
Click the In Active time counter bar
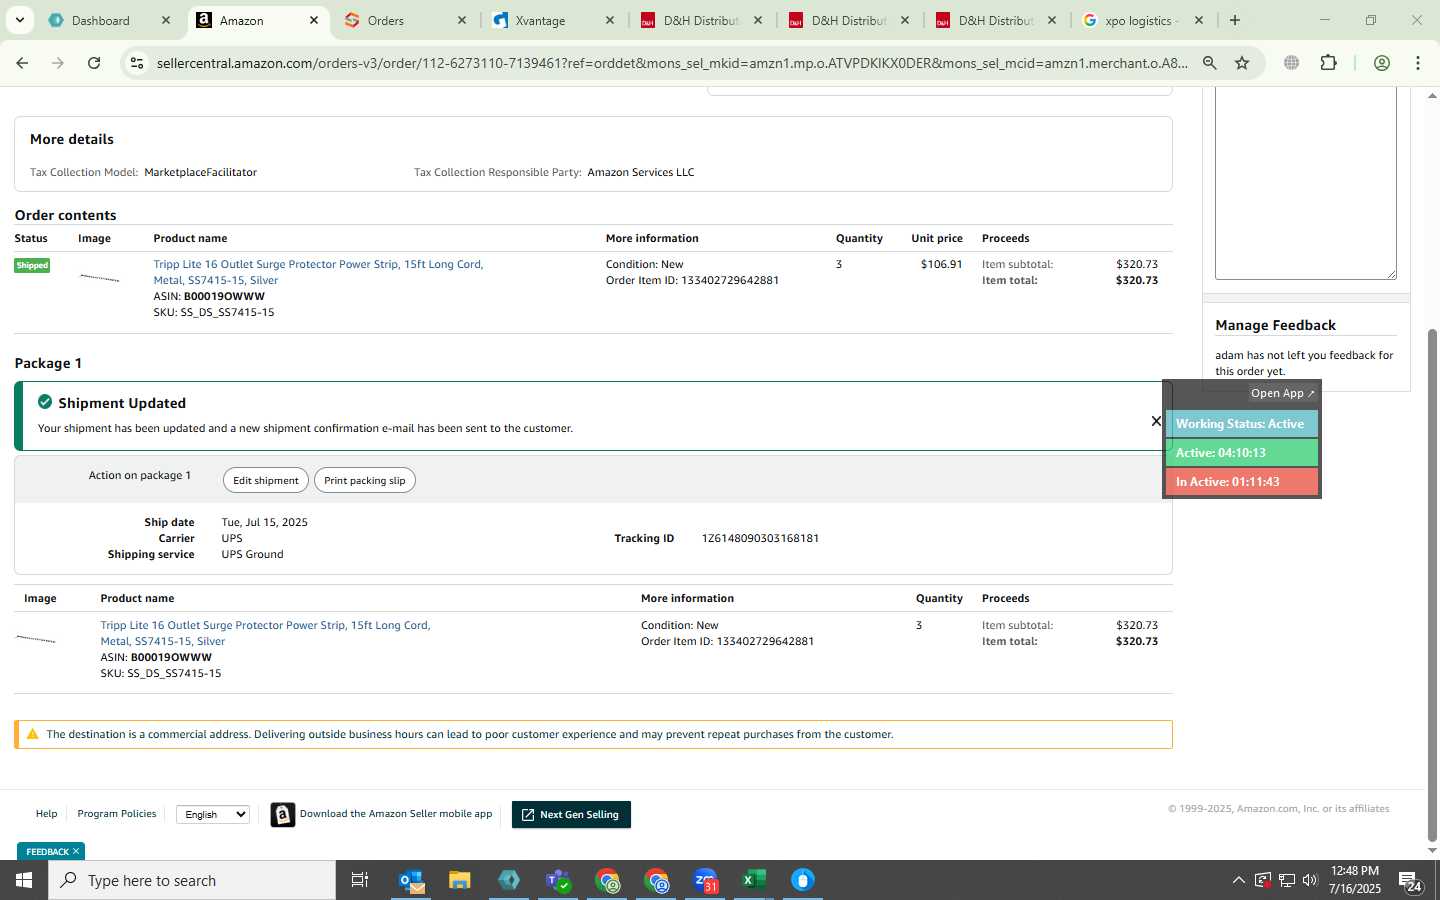point(1241,482)
